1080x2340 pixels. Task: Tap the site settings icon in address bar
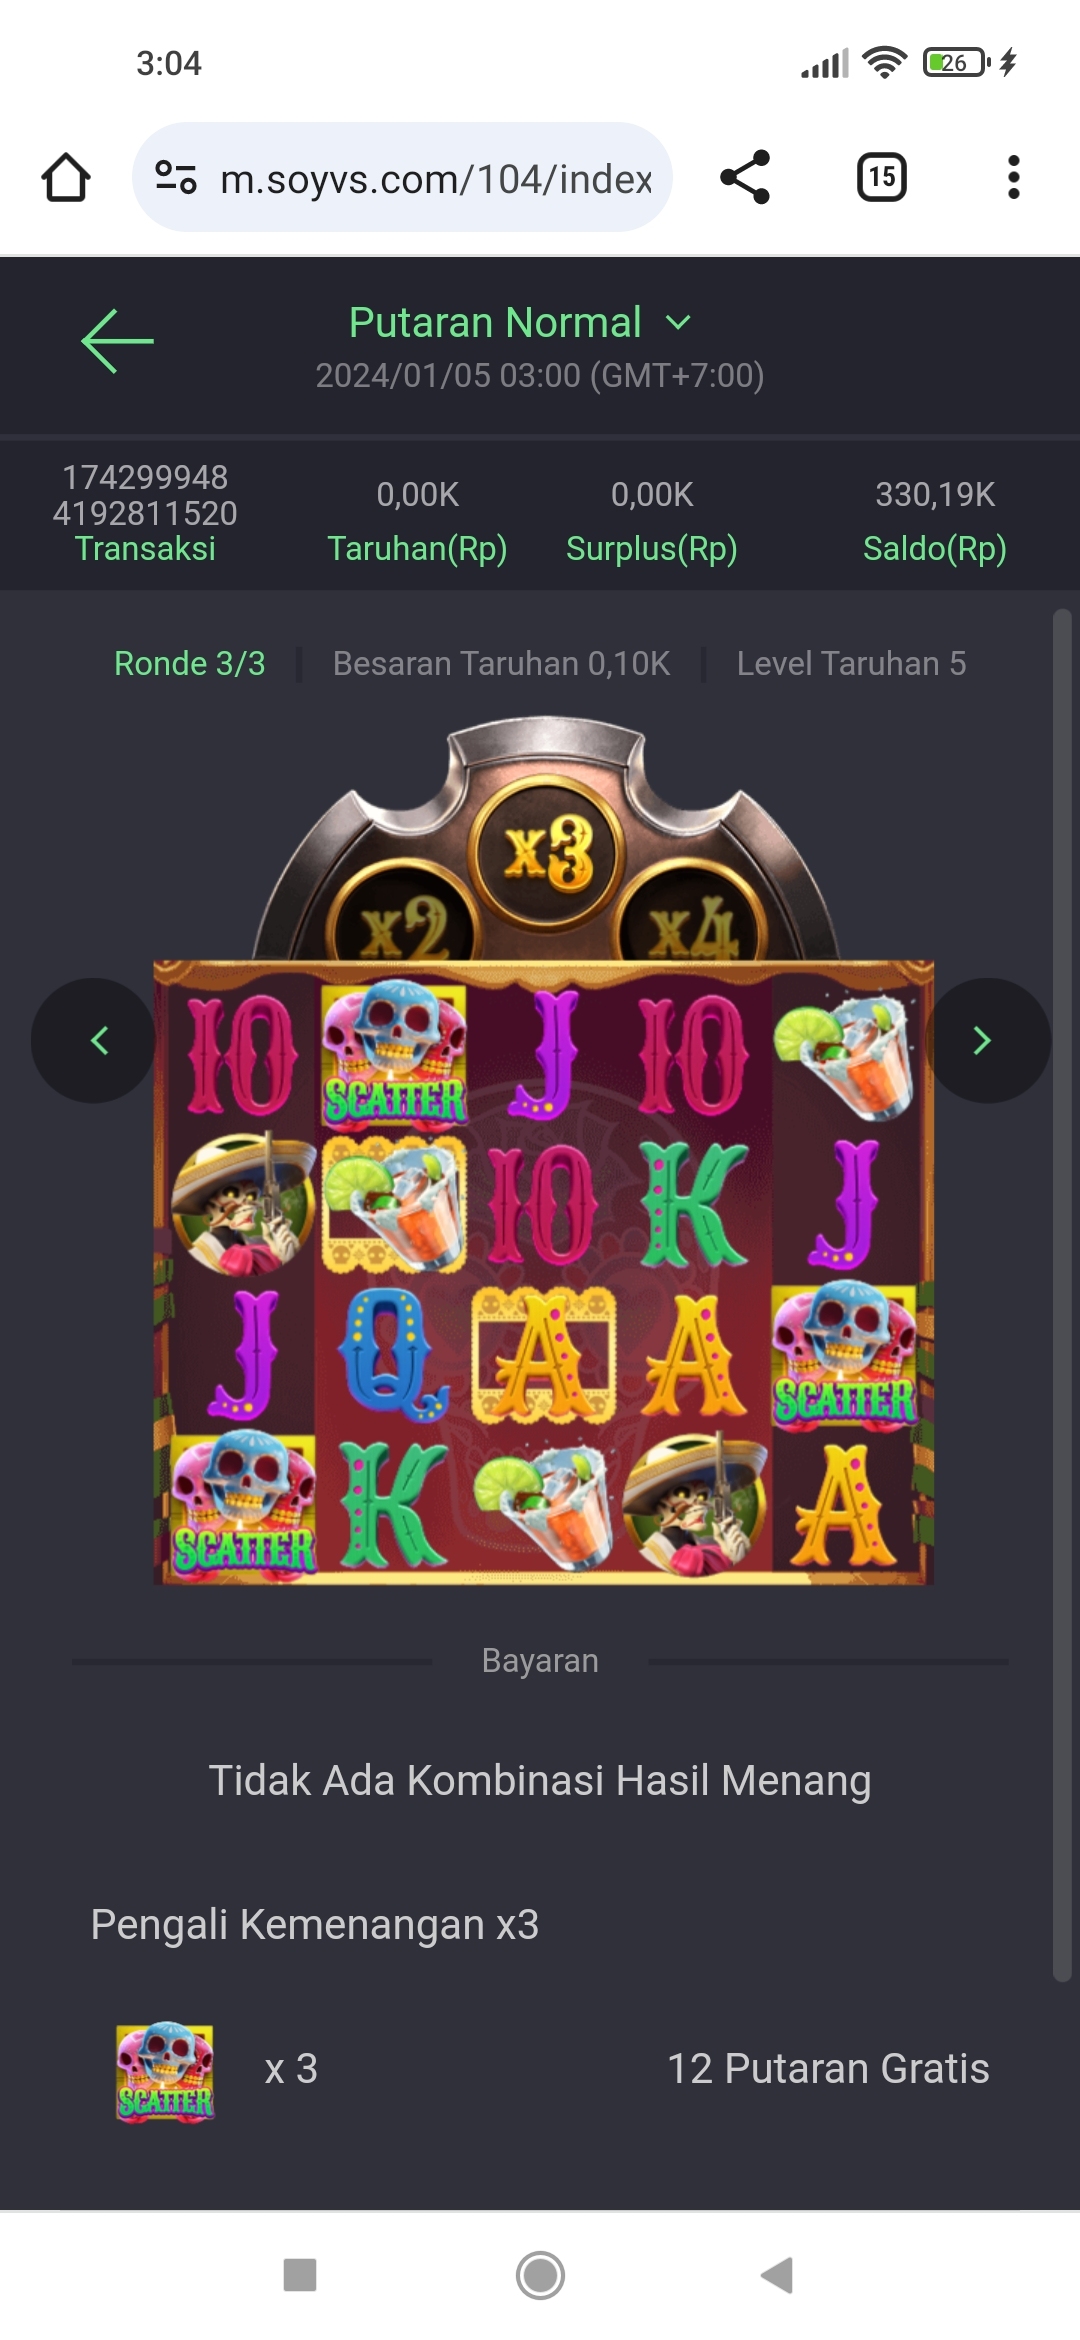pyautogui.click(x=176, y=178)
